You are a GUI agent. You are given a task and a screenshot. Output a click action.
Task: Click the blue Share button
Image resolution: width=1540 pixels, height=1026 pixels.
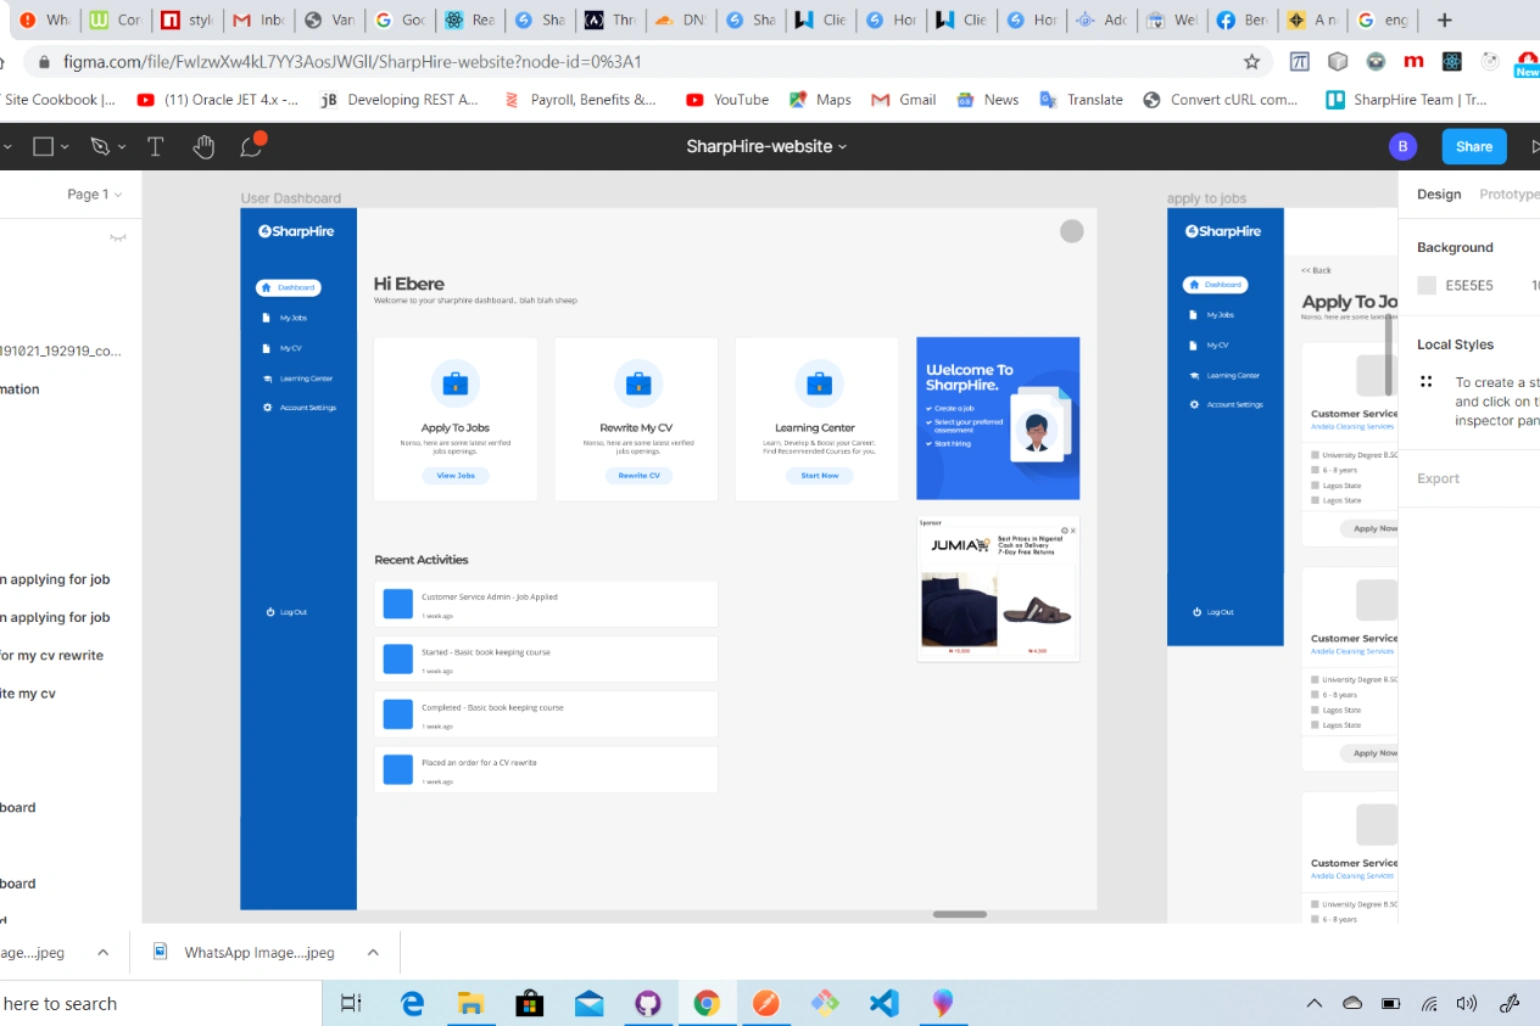pyautogui.click(x=1474, y=146)
